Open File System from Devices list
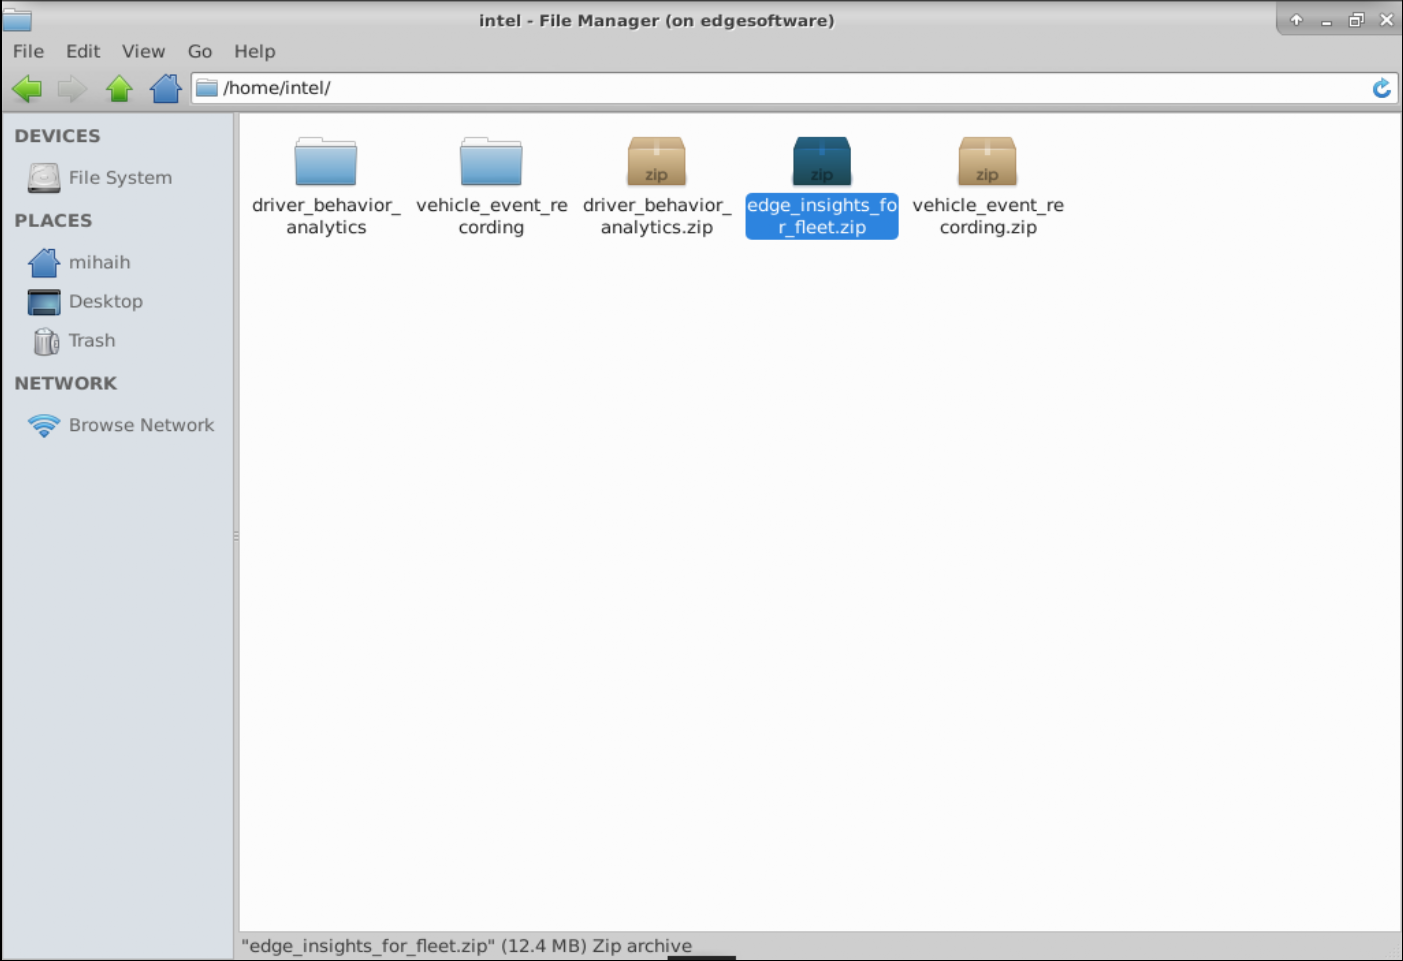Image resolution: width=1403 pixels, height=961 pixels. 120,178
